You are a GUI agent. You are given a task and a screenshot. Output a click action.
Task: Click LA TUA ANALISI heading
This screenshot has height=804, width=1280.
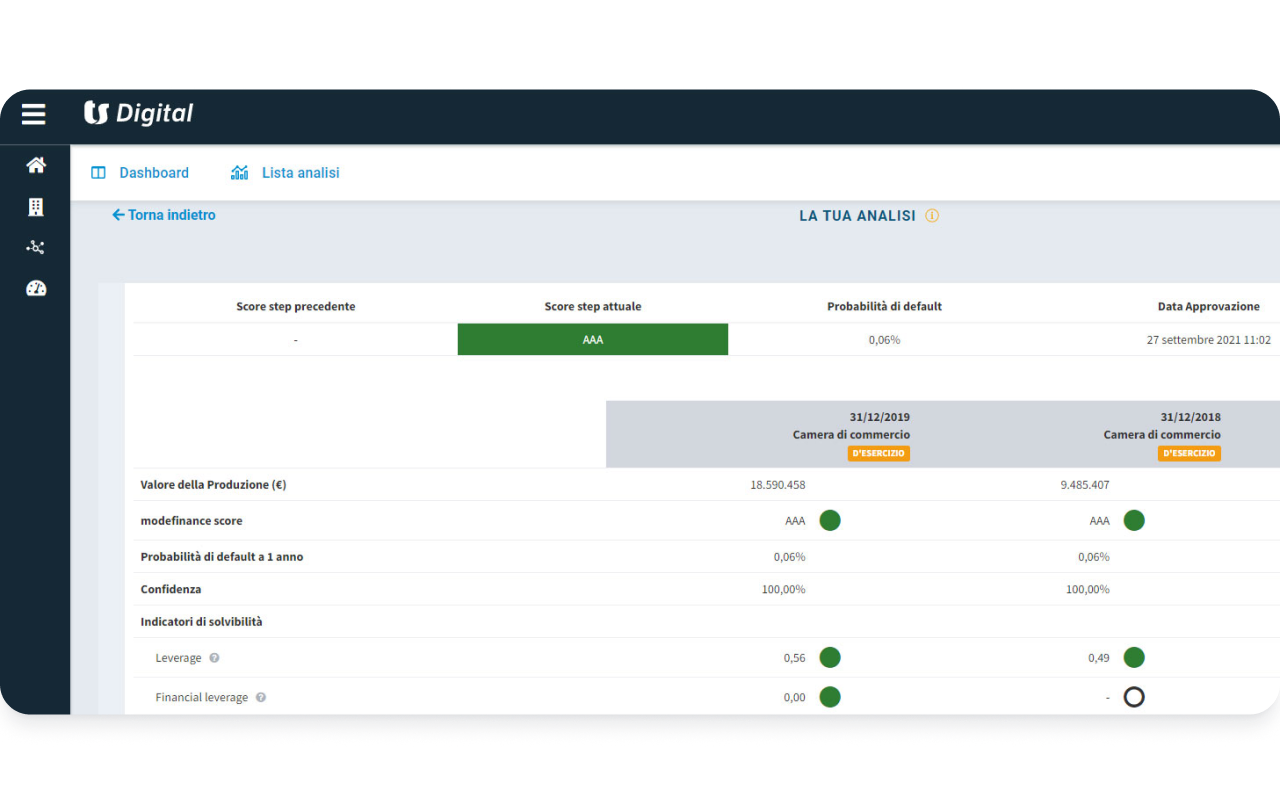point(857,215)
